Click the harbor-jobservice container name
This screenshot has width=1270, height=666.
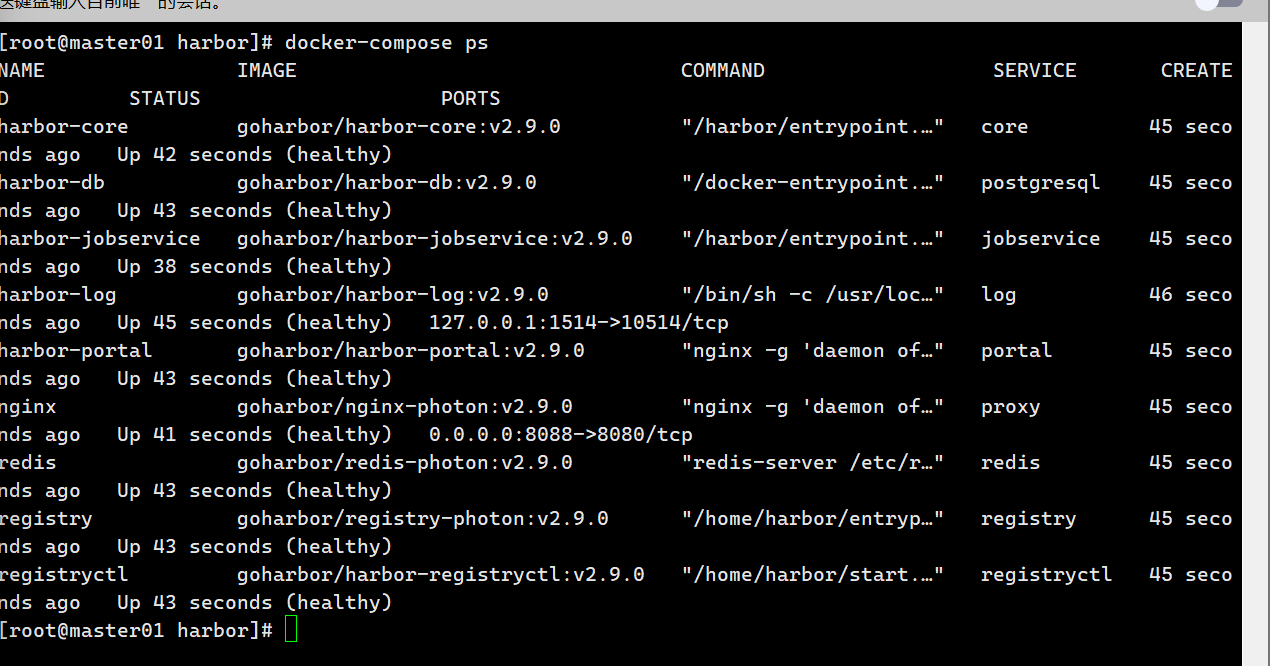click(x=100, y=239)
